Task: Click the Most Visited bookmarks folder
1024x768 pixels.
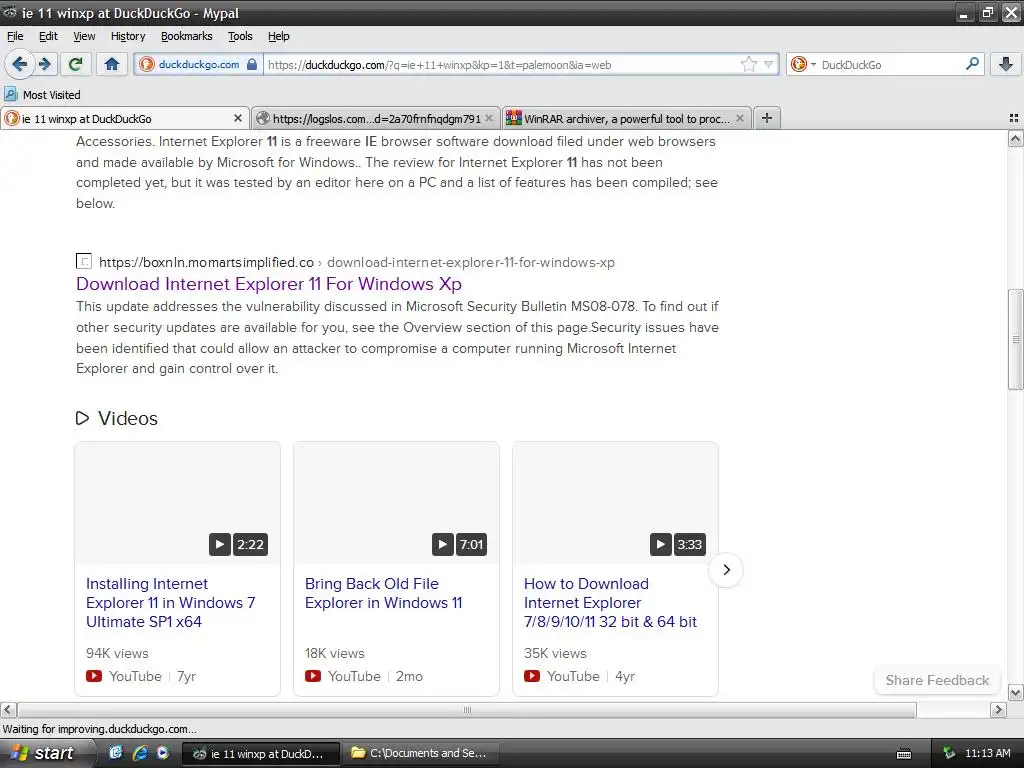Action: point(42,95)
